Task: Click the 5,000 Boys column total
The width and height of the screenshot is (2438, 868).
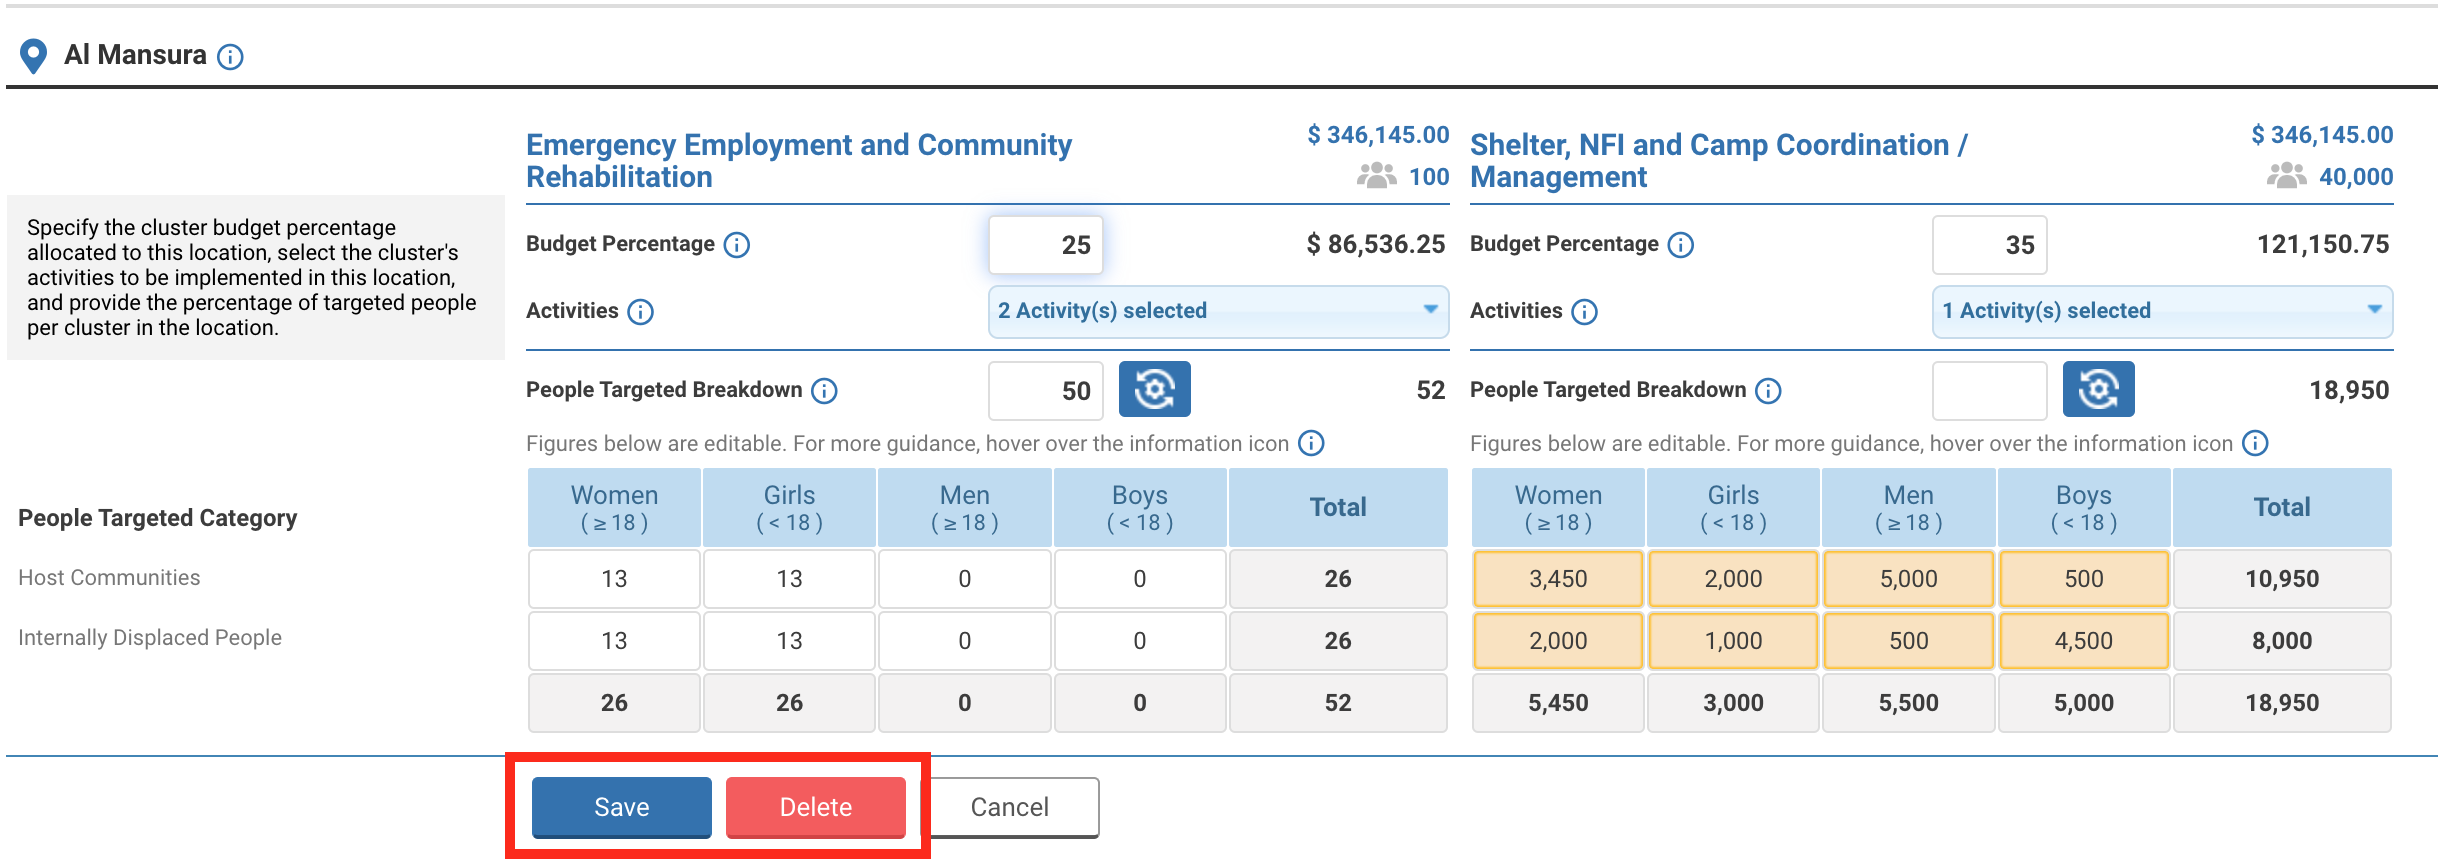Action: pos(2083,703)
